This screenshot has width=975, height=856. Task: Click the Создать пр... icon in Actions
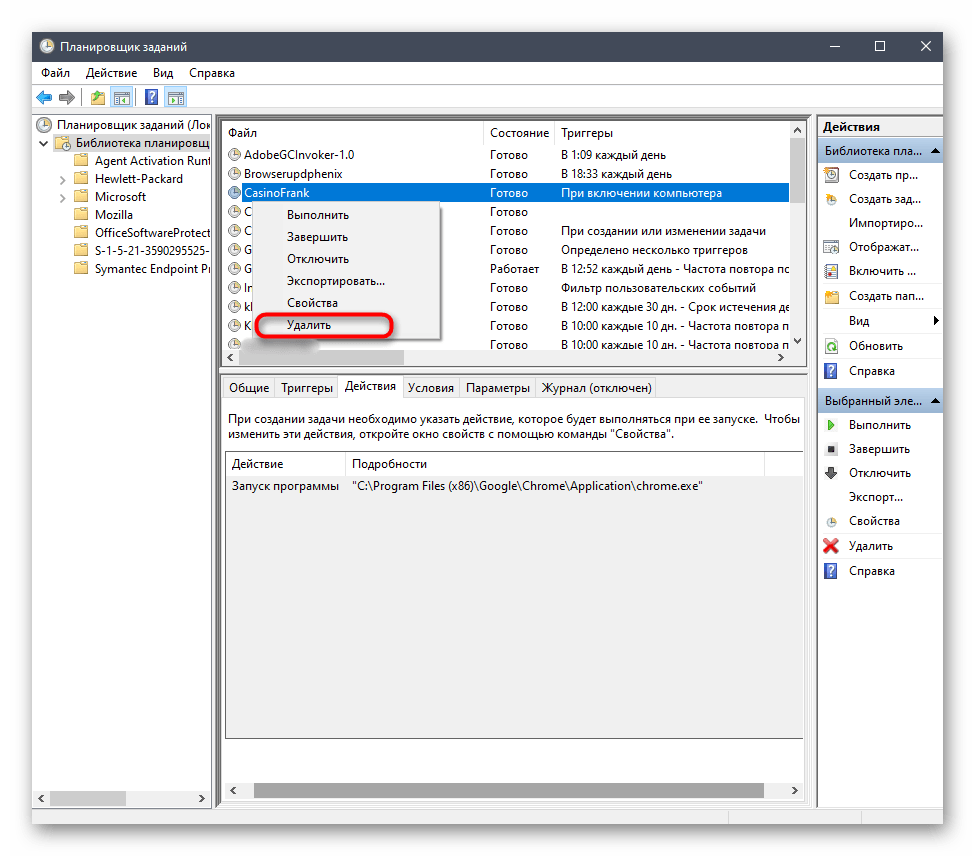pyautogui.click(x=831, y=175)
